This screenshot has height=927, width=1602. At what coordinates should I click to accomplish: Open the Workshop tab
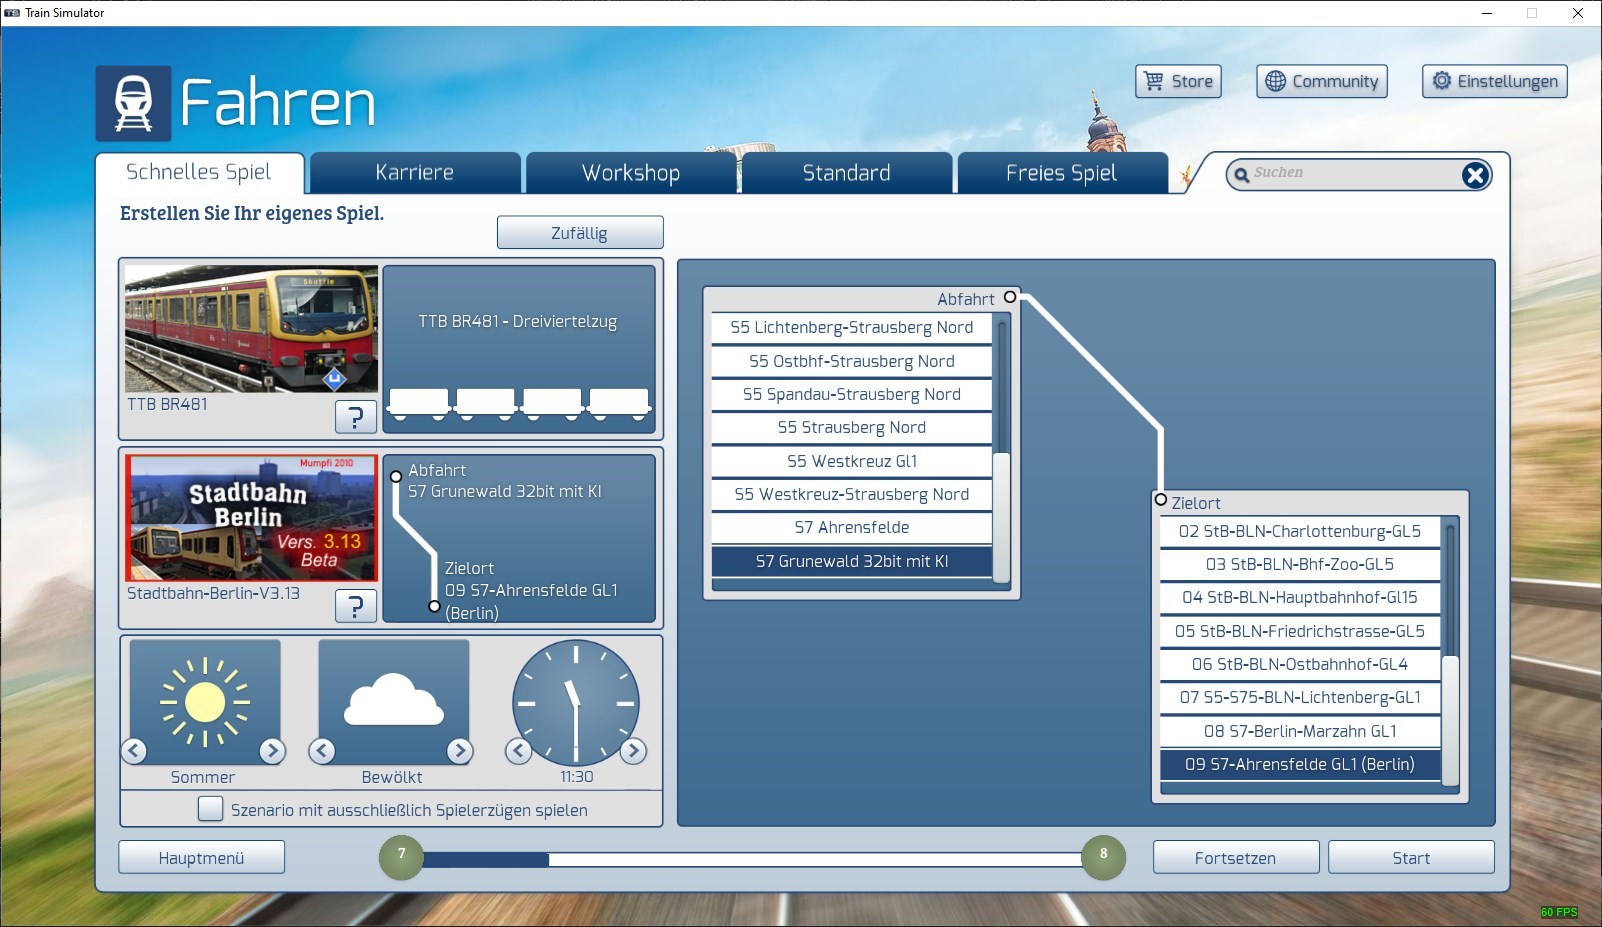[x=631, y=173]
